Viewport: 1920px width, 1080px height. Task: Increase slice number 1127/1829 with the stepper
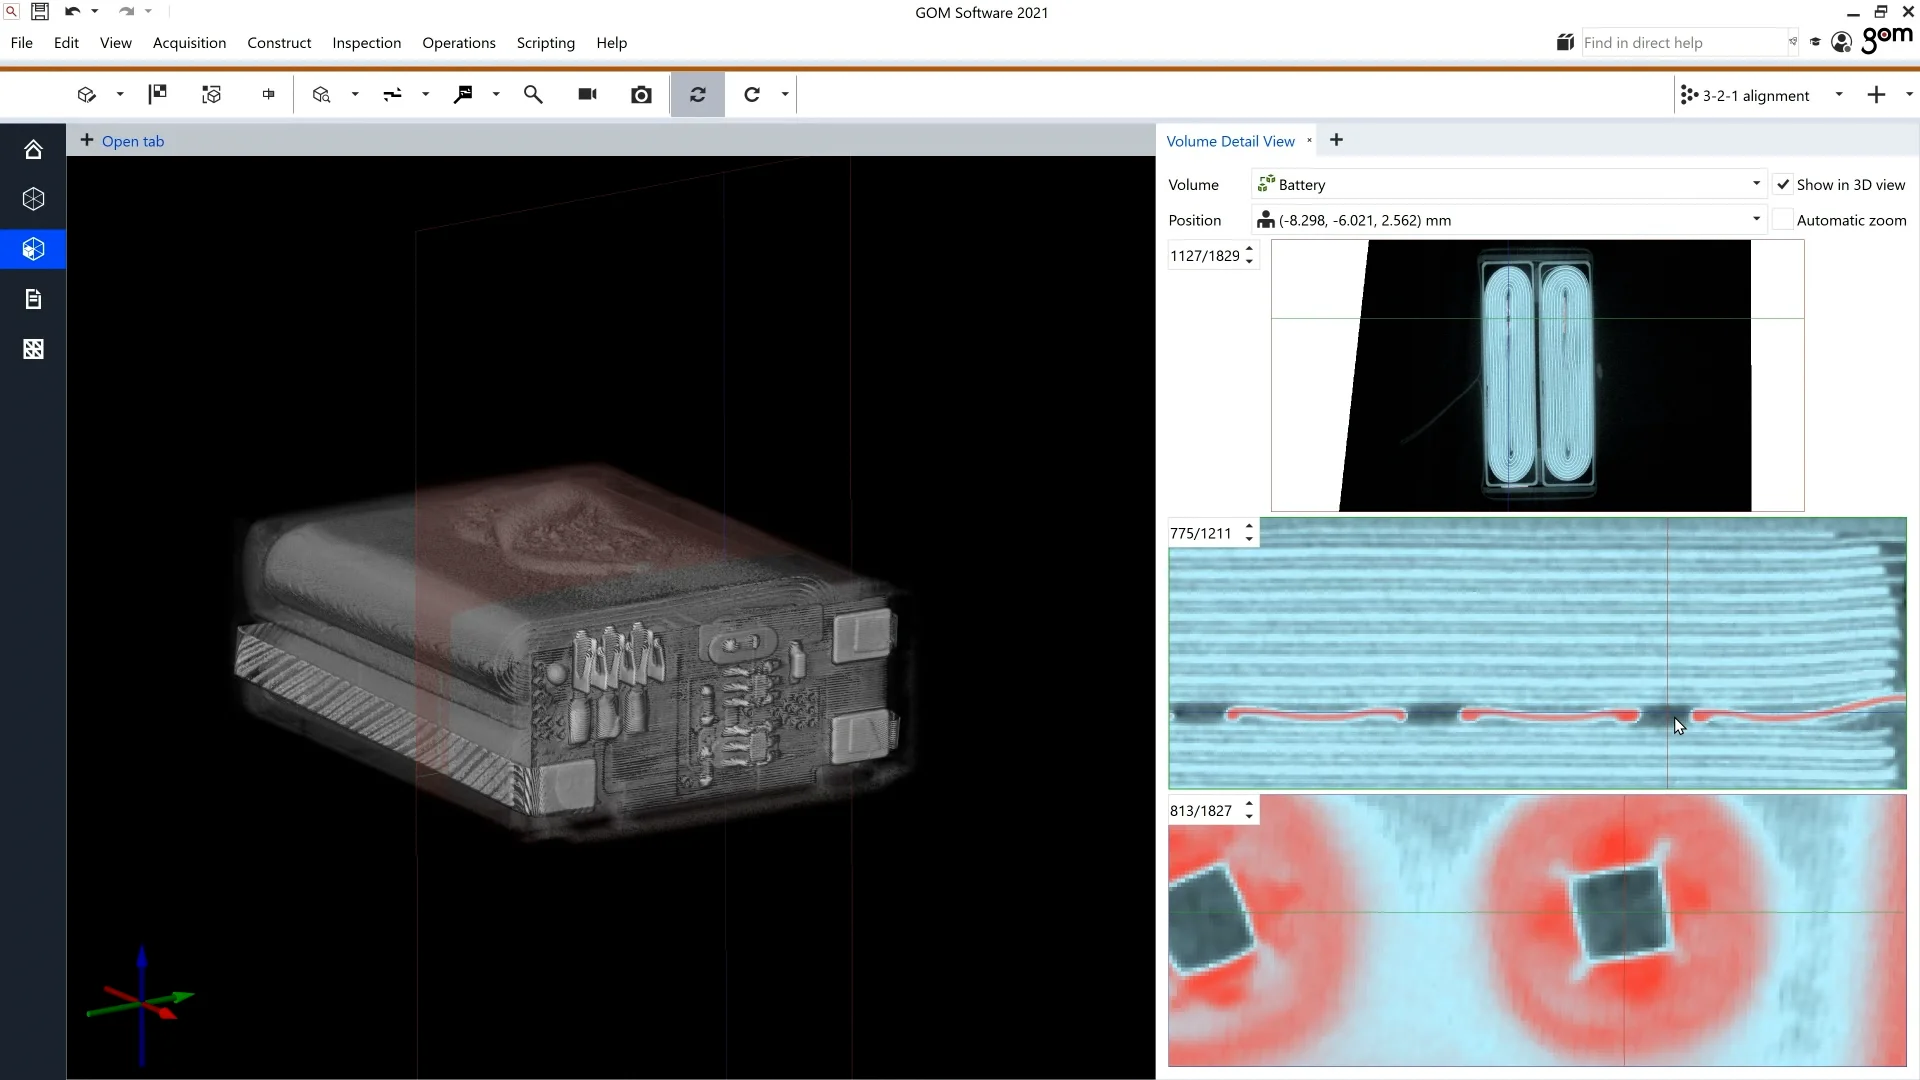coord(1247,250)
